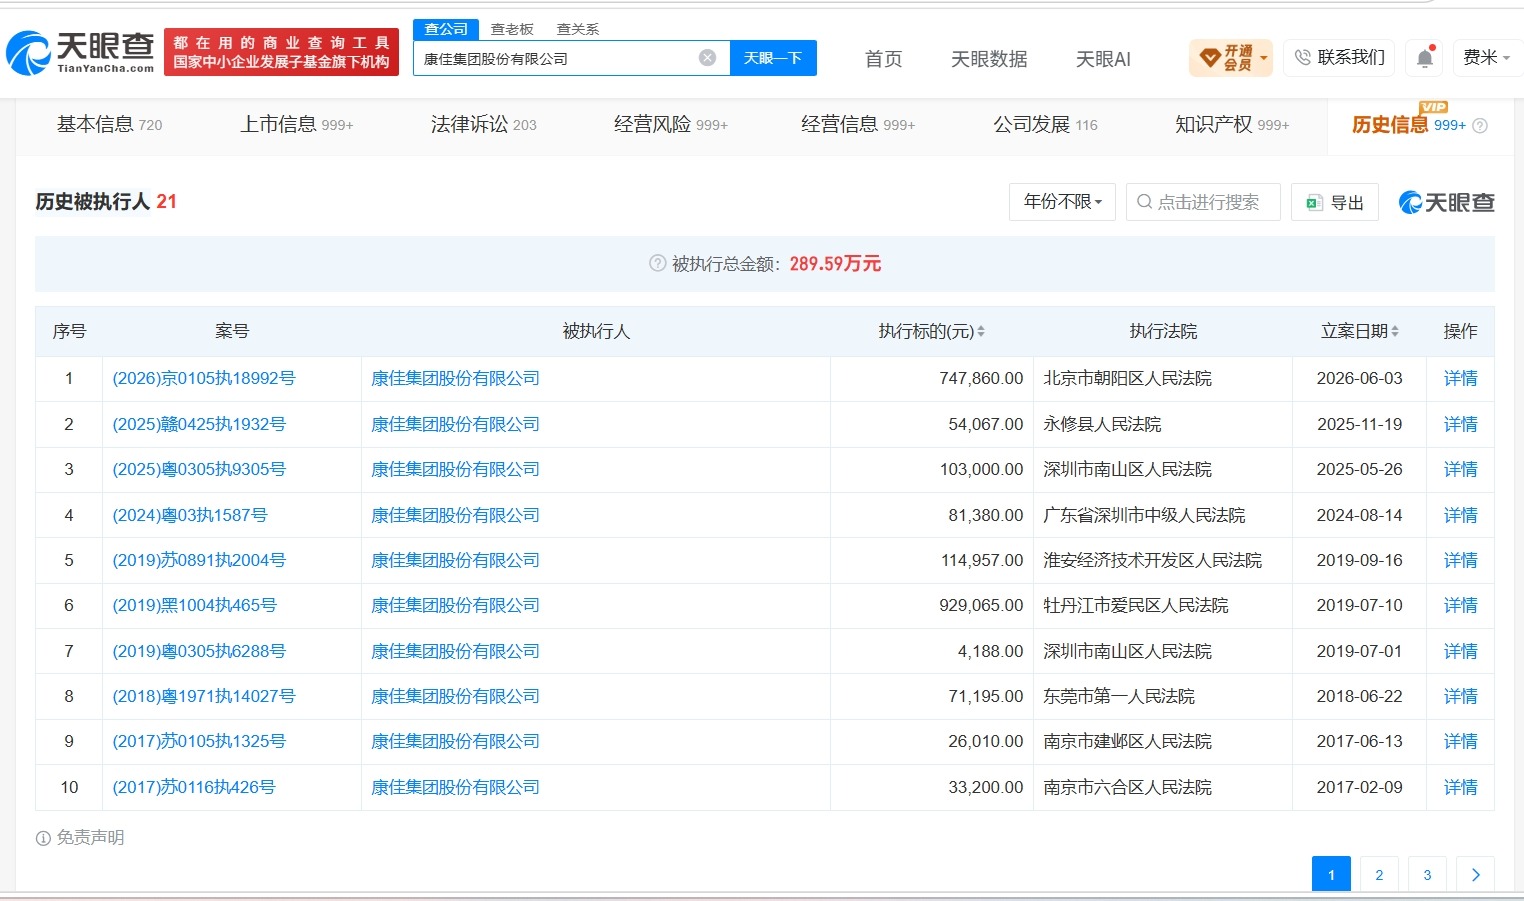
Task: Click the question mark icon beside 被执行总金额
Action: 657,264
